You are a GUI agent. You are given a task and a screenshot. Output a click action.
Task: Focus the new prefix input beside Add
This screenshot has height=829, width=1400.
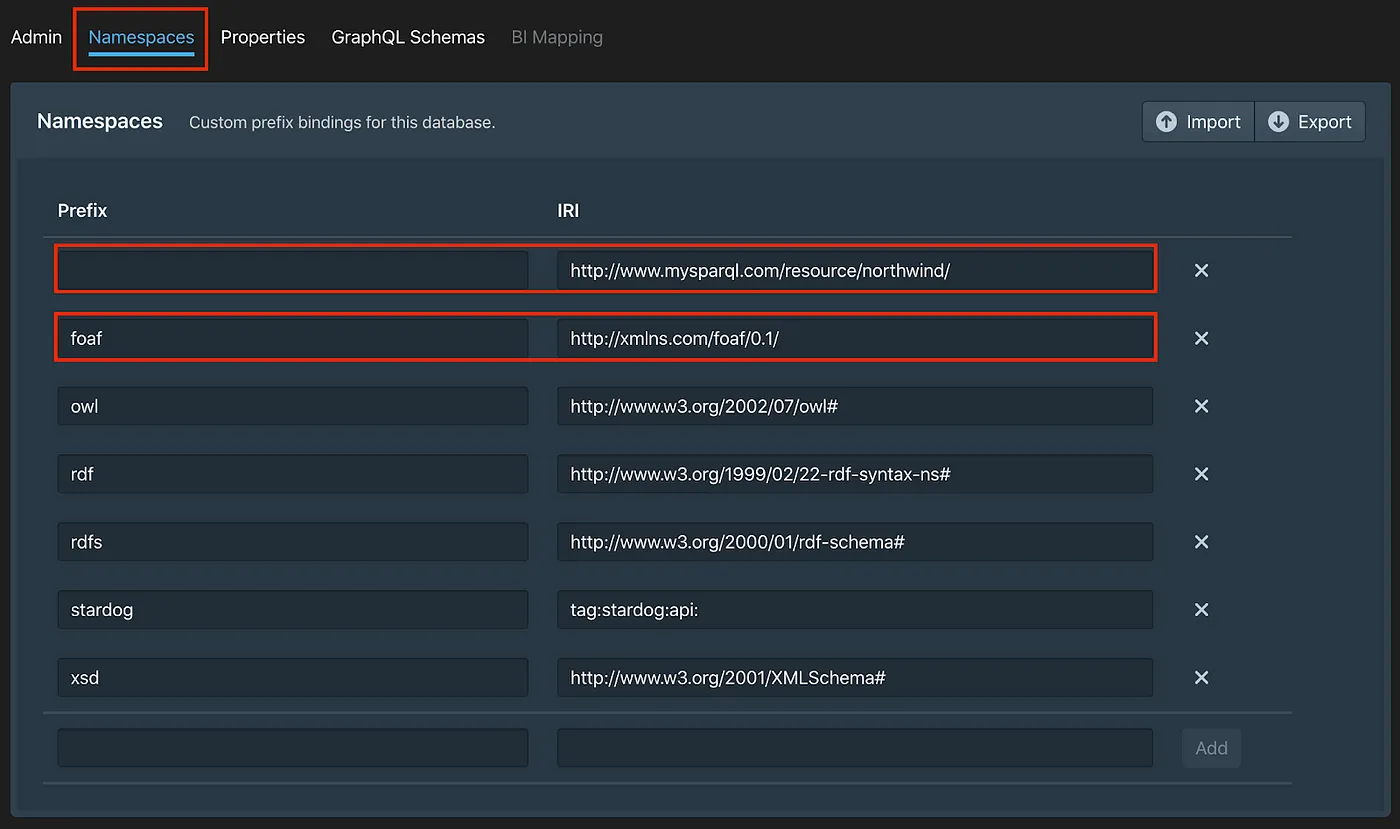293,748
